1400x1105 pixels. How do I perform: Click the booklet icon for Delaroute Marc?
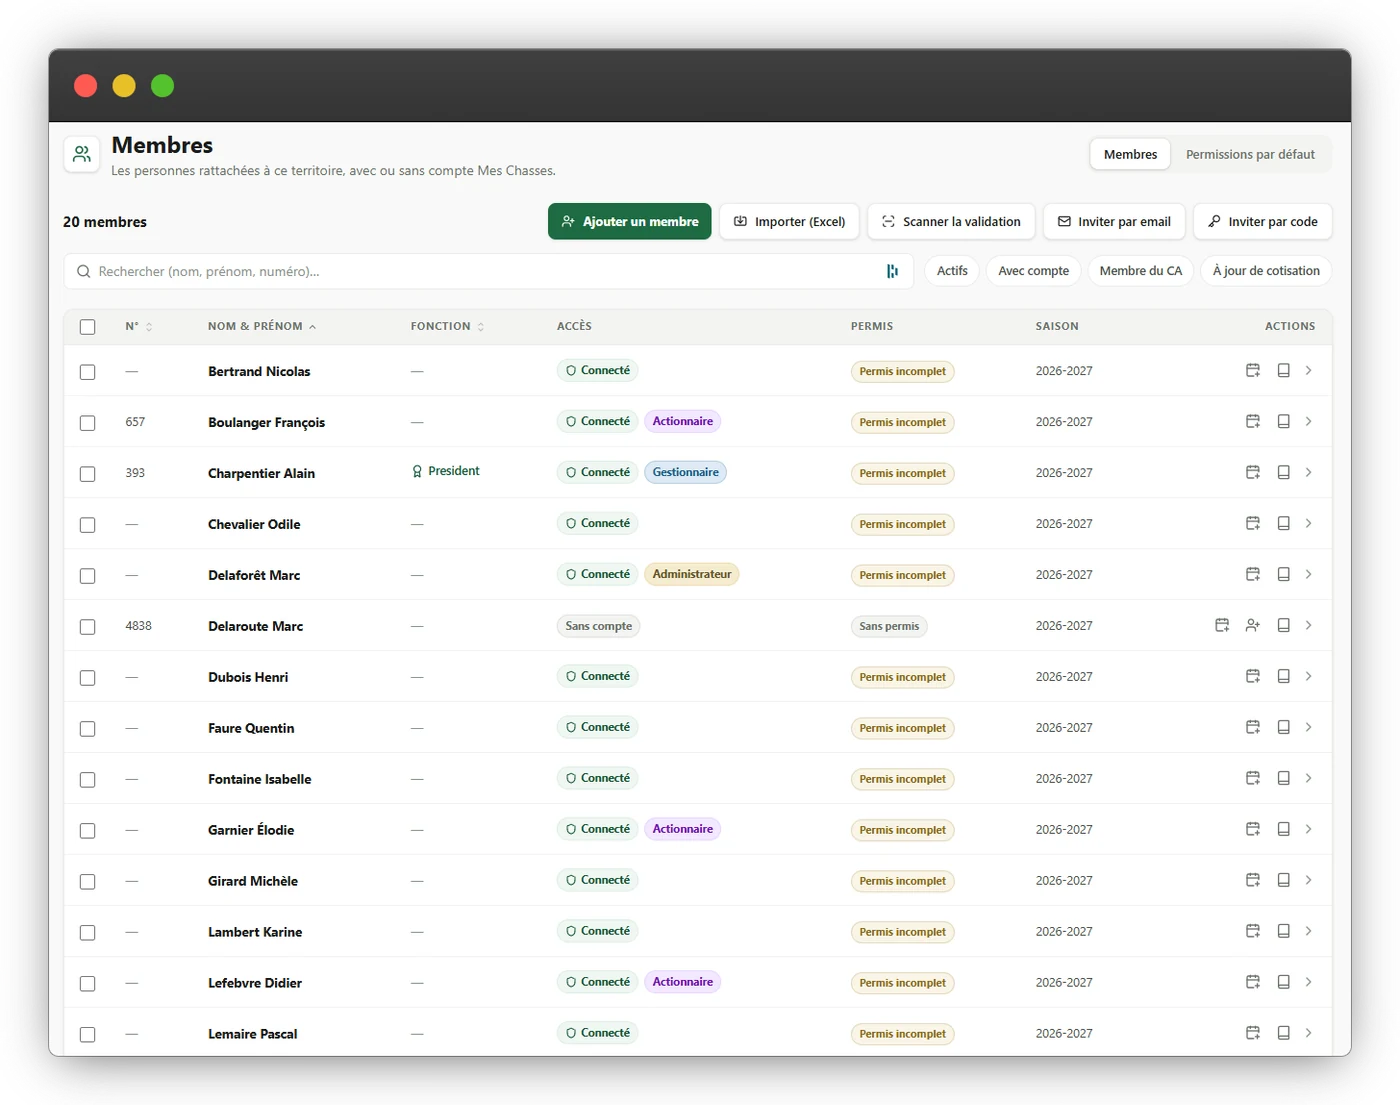point(1283,626)
